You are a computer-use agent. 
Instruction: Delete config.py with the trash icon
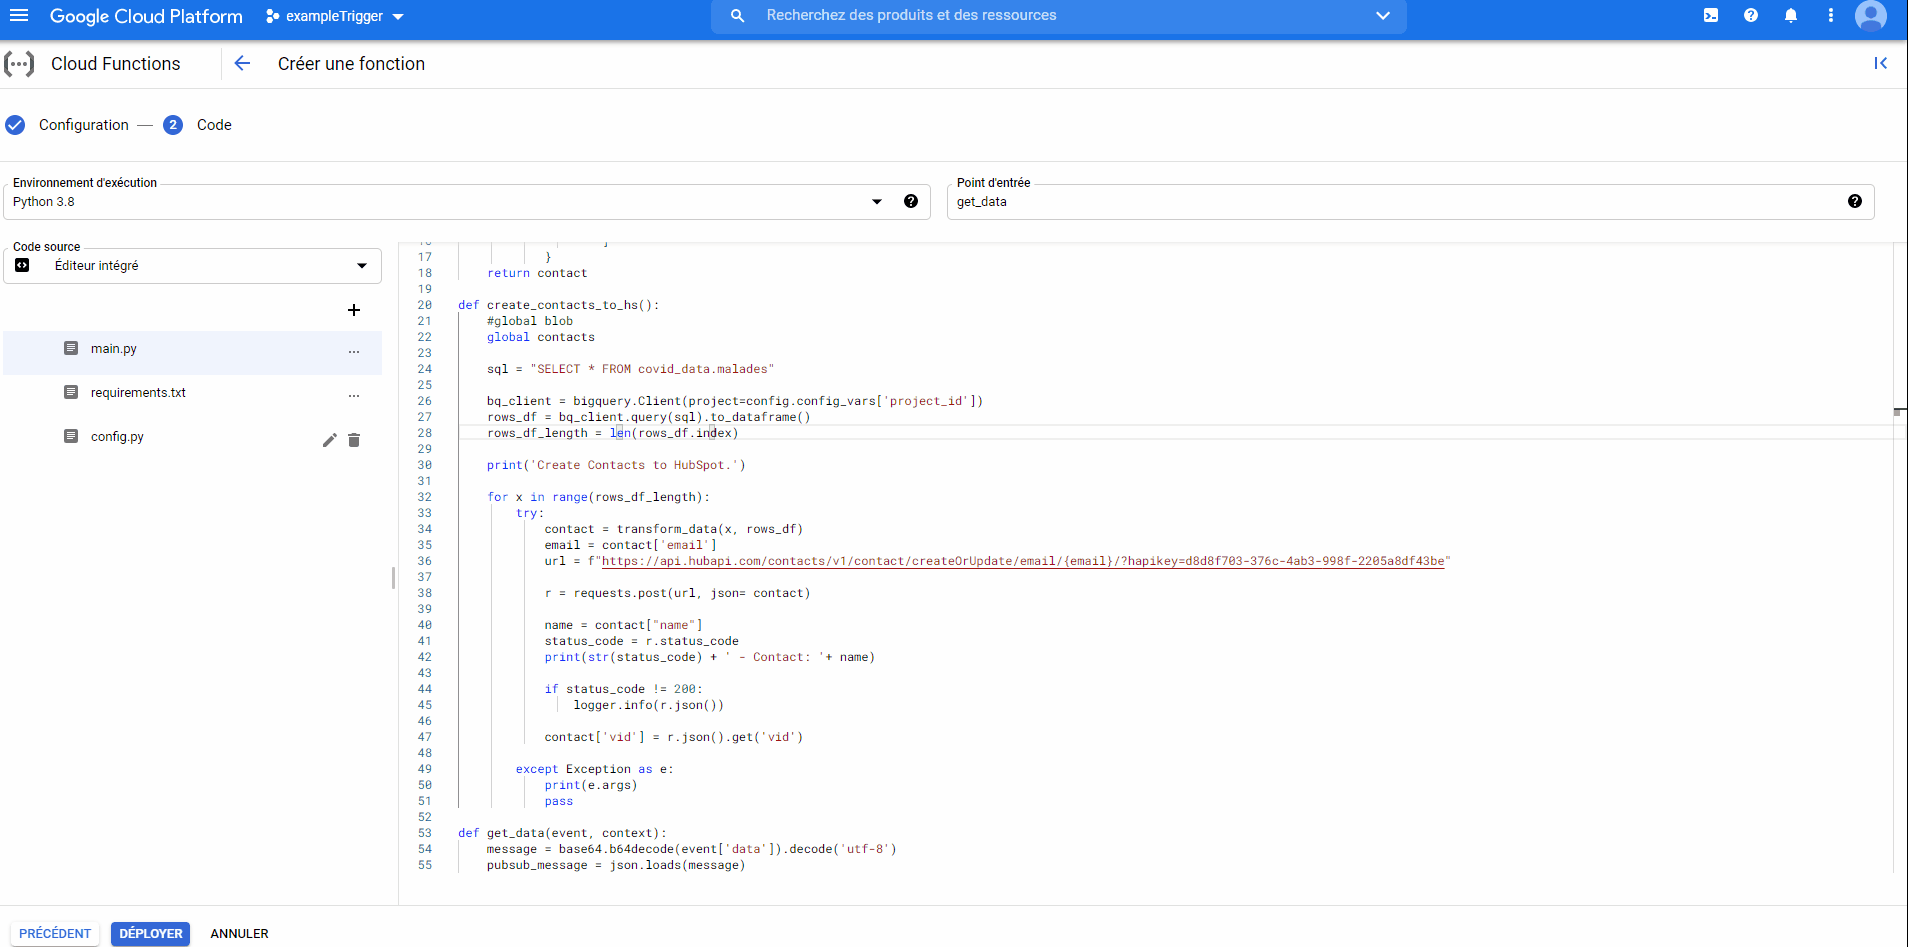354,440
